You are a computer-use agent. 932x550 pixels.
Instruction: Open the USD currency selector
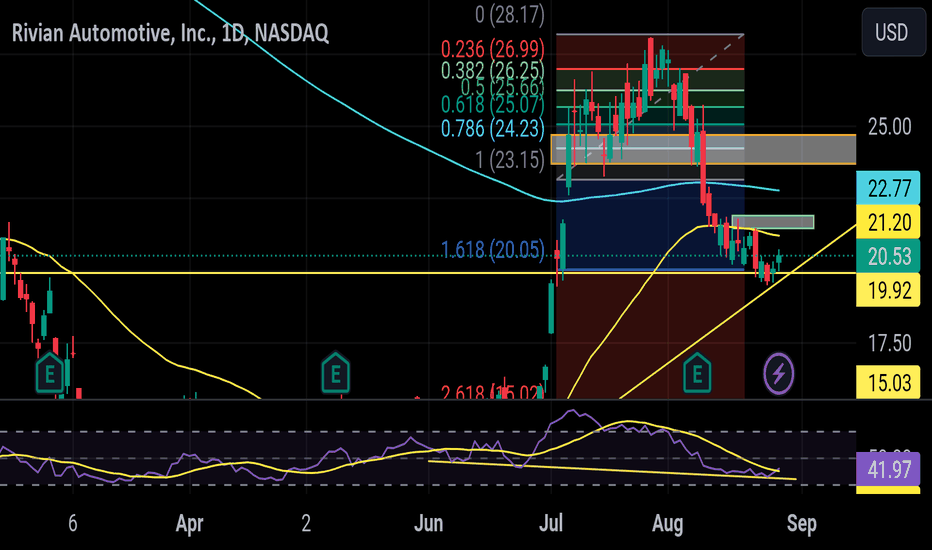click(891, 32)
